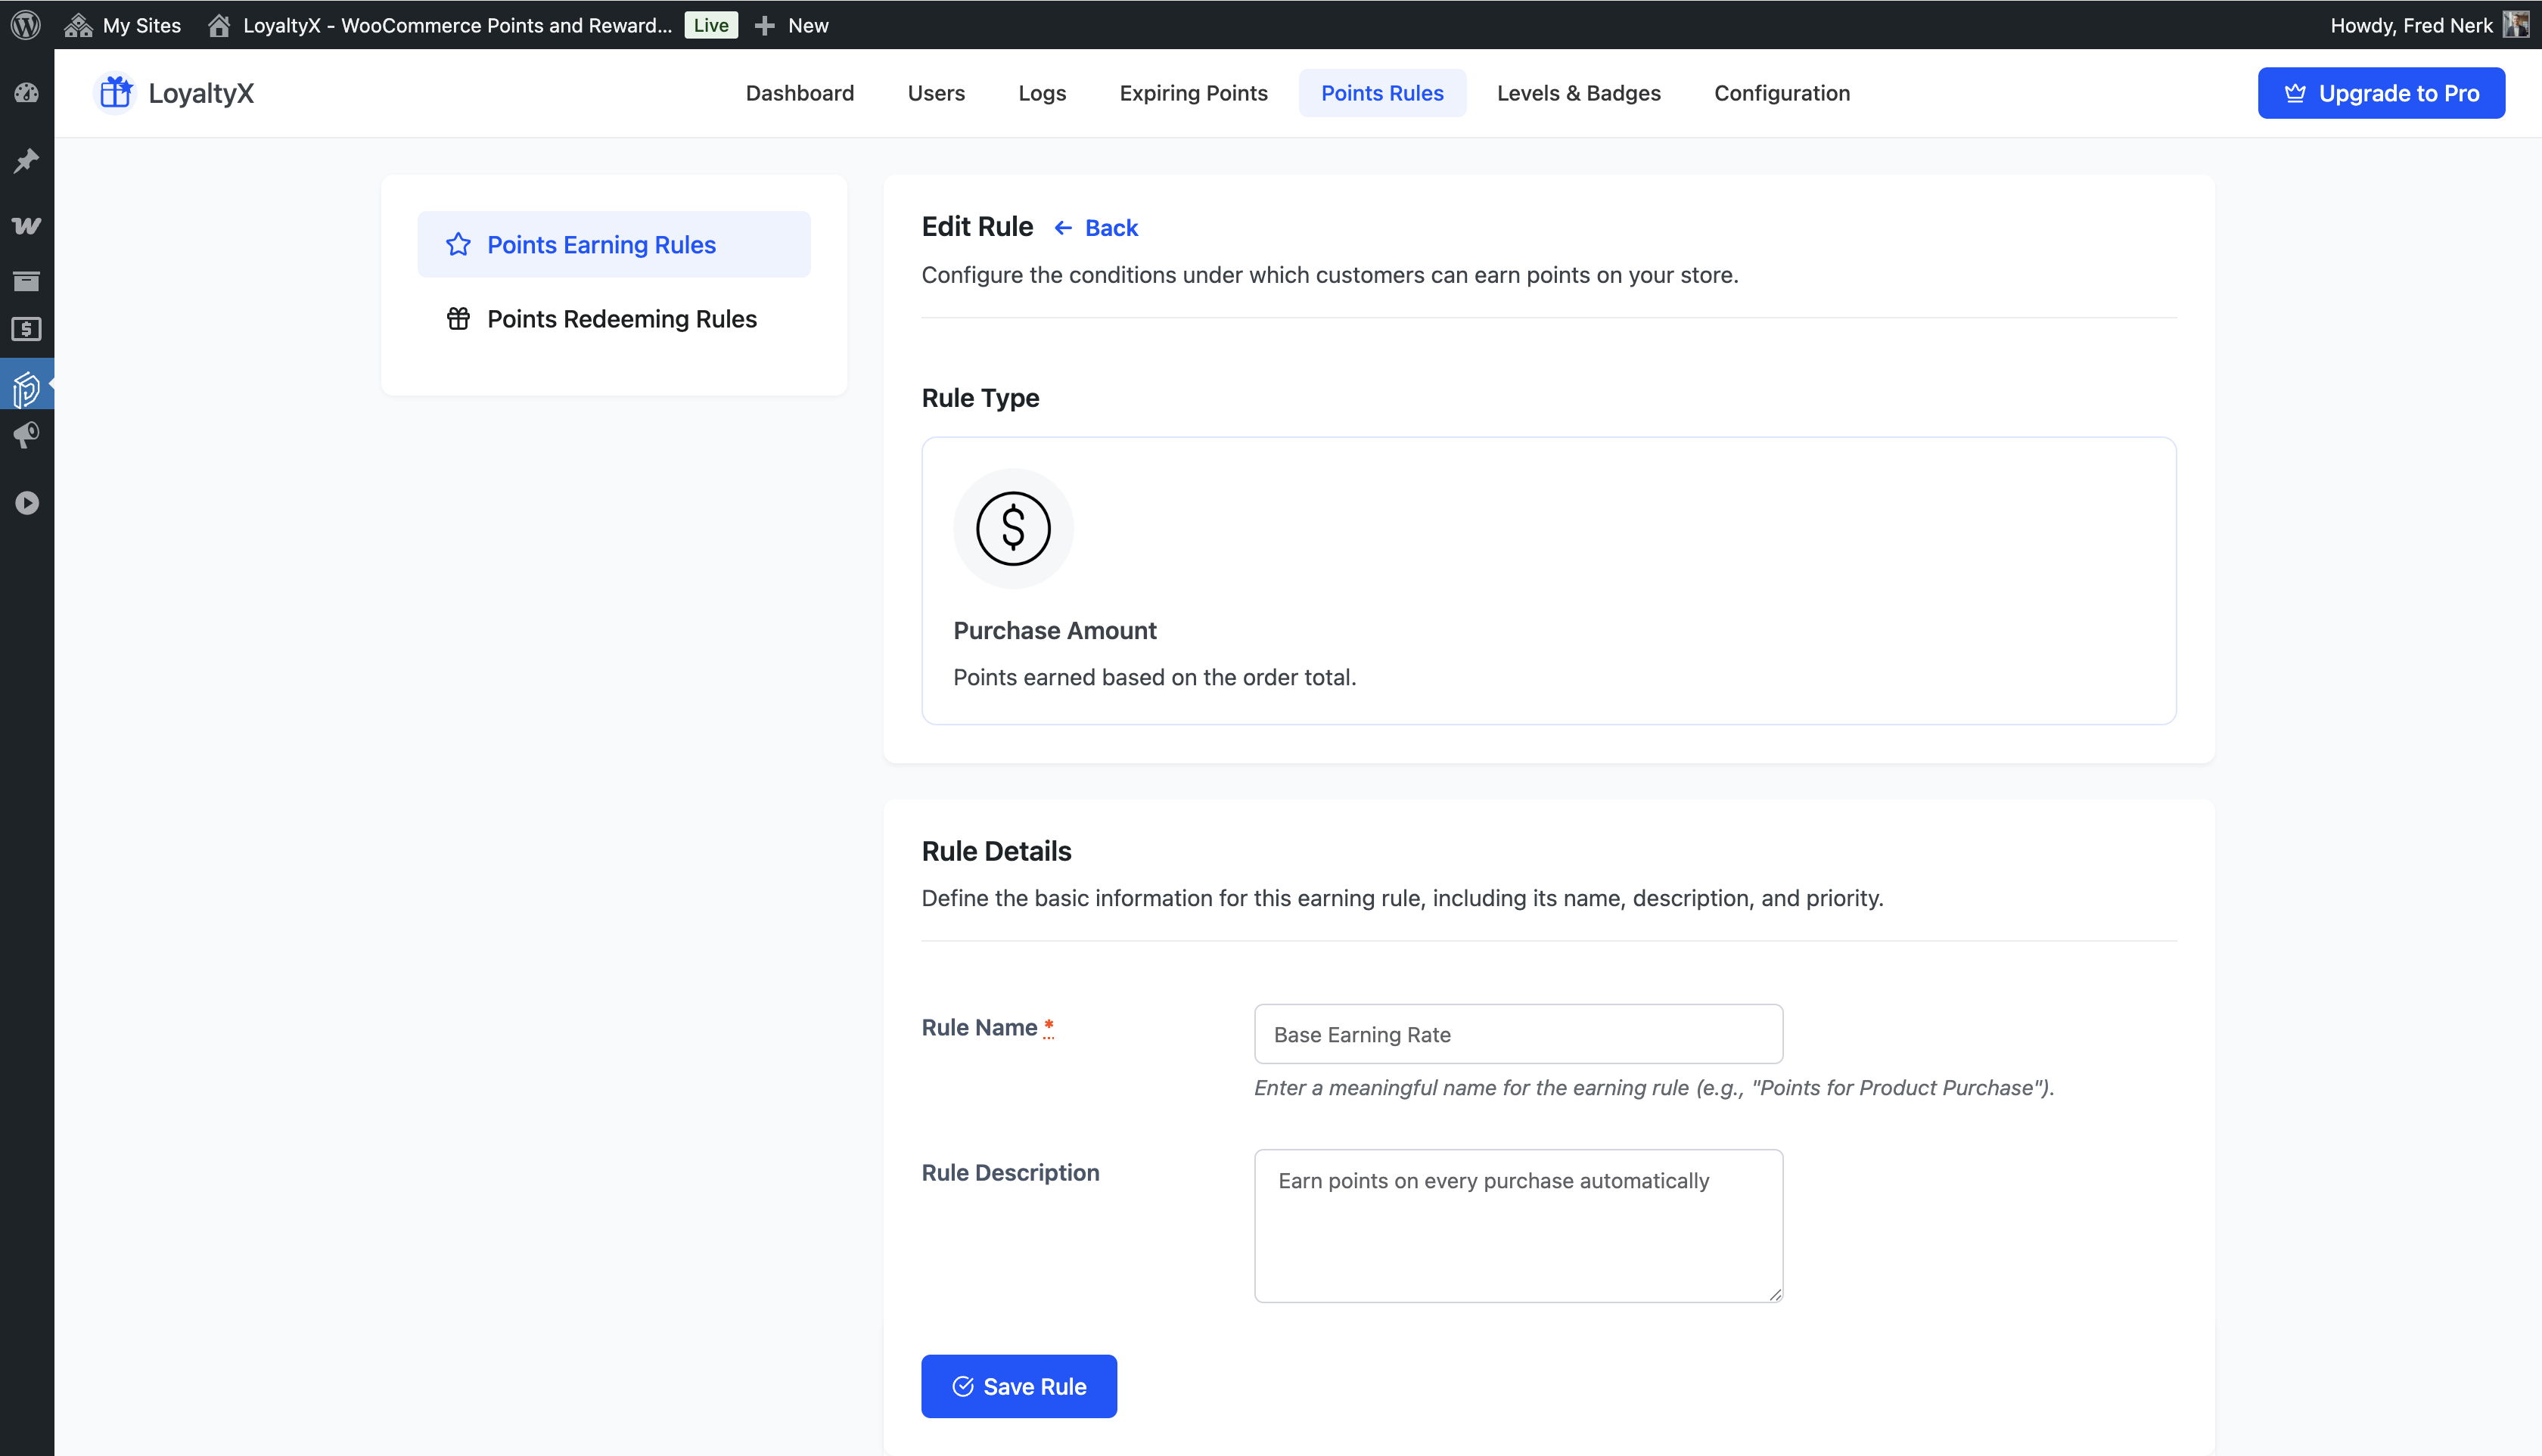Click the pushpin Posts icon in sidebar

click(26, 160)
